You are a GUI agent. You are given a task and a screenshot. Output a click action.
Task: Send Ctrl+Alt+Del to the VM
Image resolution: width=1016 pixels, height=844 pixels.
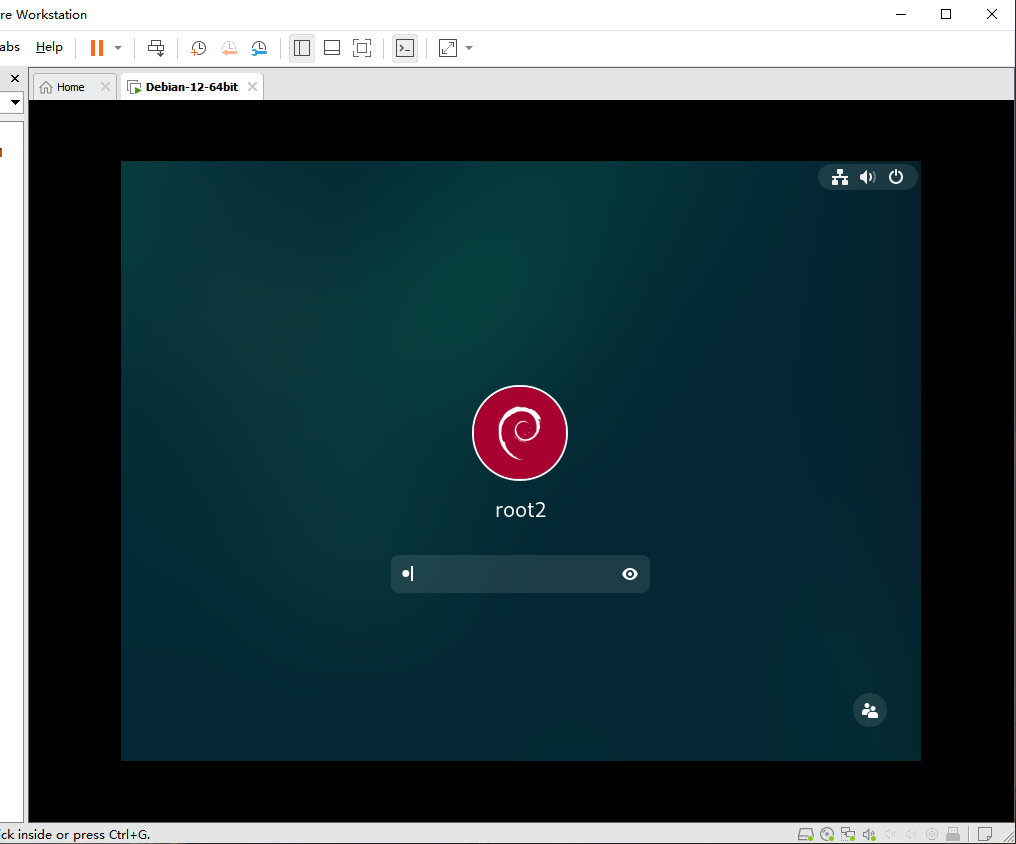pos(156,48)
